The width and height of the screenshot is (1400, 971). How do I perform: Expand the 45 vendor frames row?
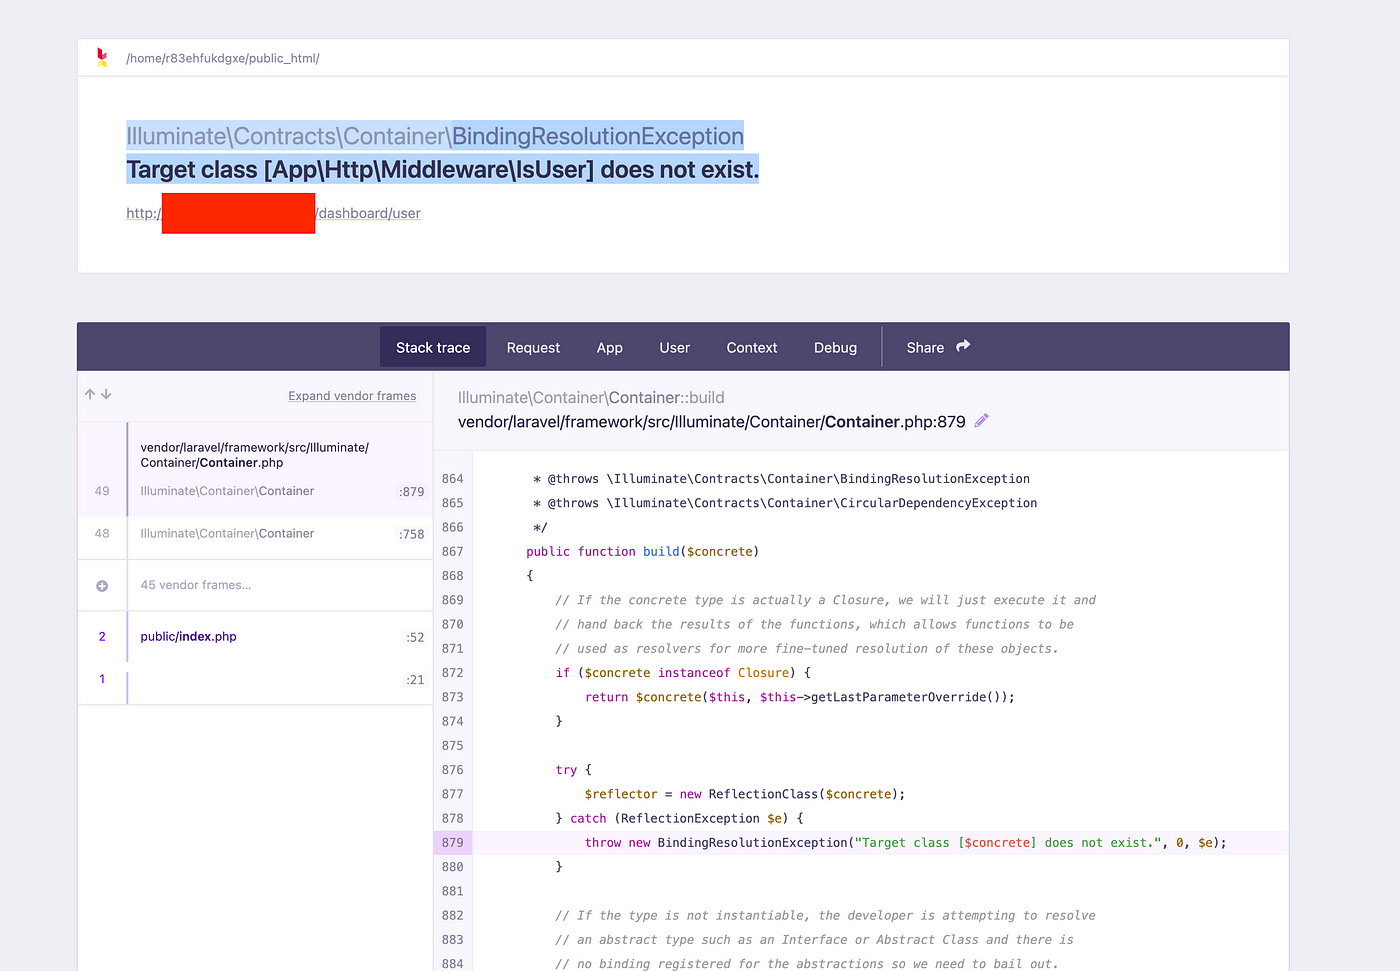pos(255,585)
